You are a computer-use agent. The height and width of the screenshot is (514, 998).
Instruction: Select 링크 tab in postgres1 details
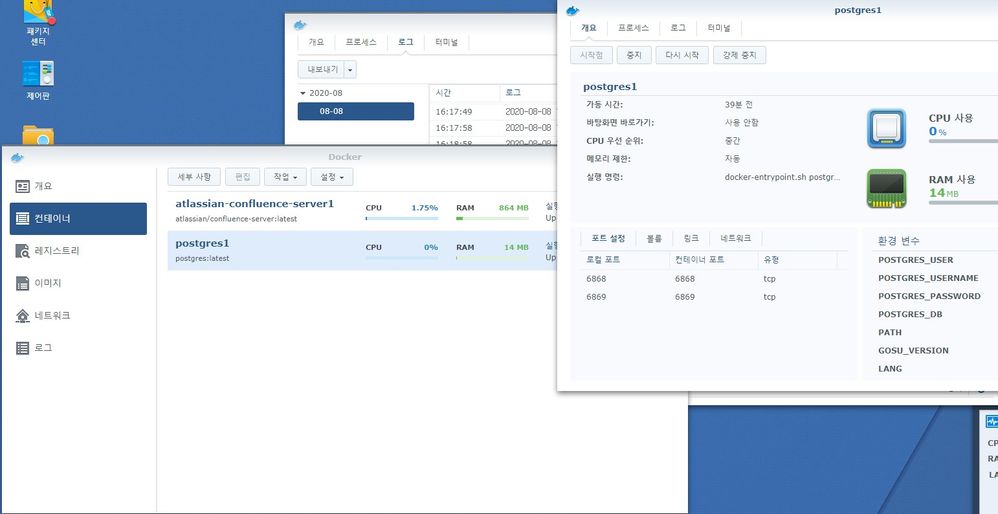(691, 239)
